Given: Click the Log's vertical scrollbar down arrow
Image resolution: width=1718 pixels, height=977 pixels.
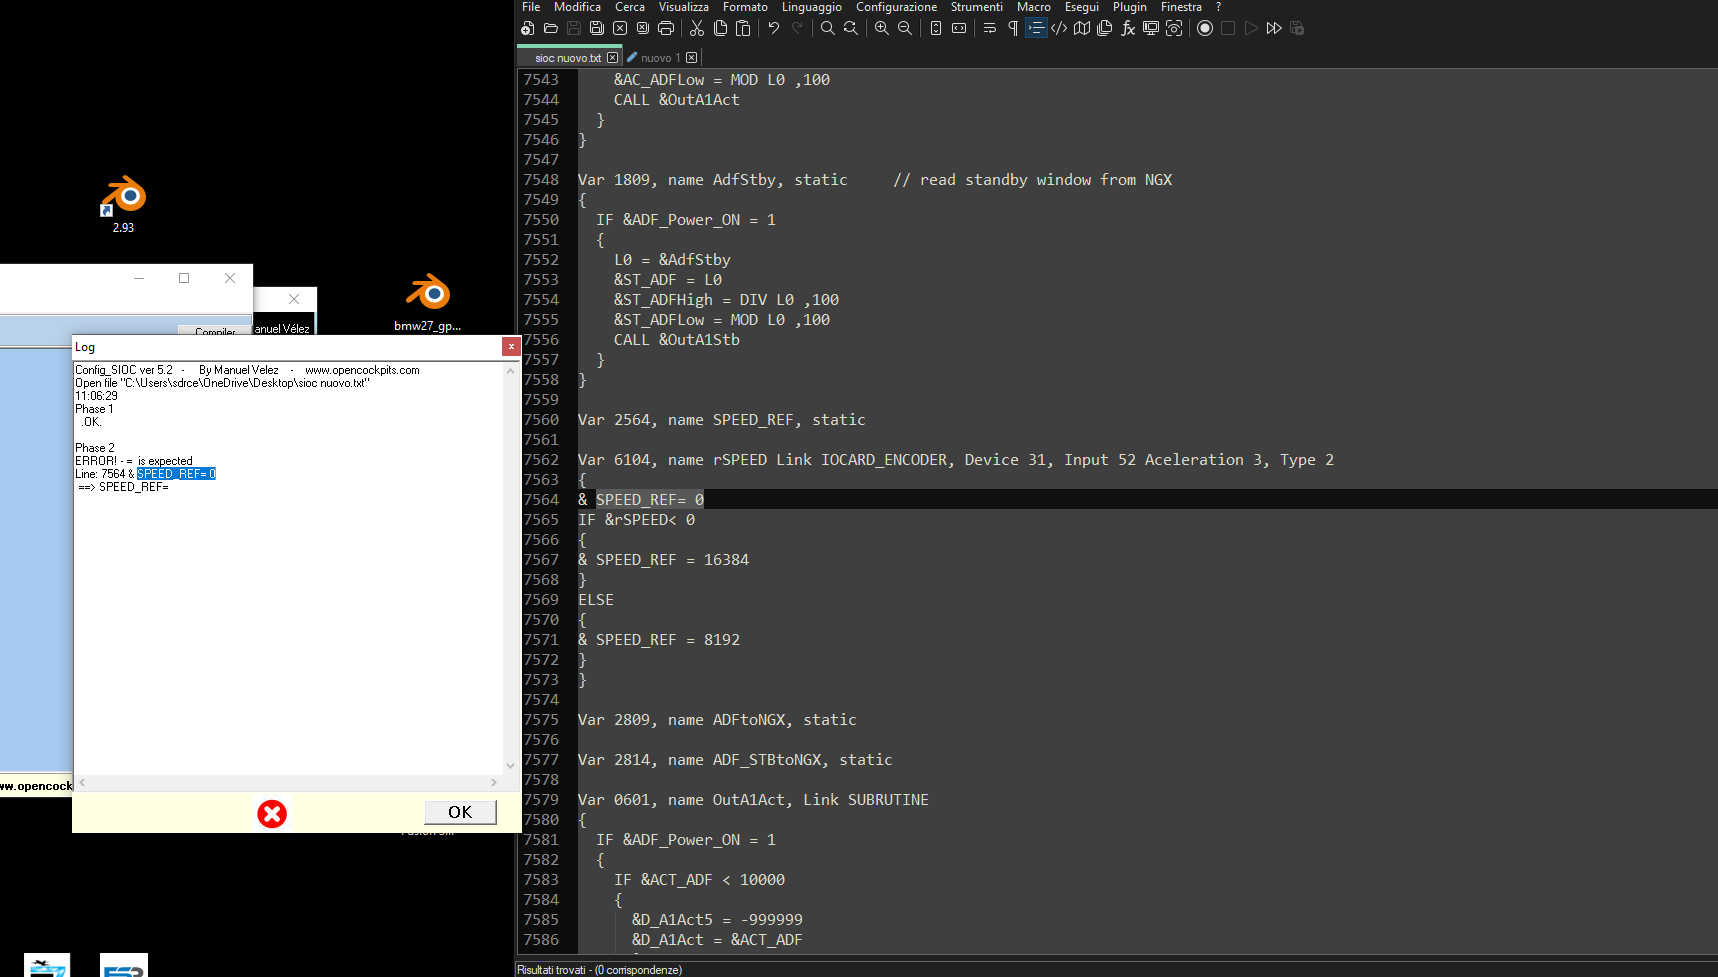Looking at the screenshot, I should [511, 766].
